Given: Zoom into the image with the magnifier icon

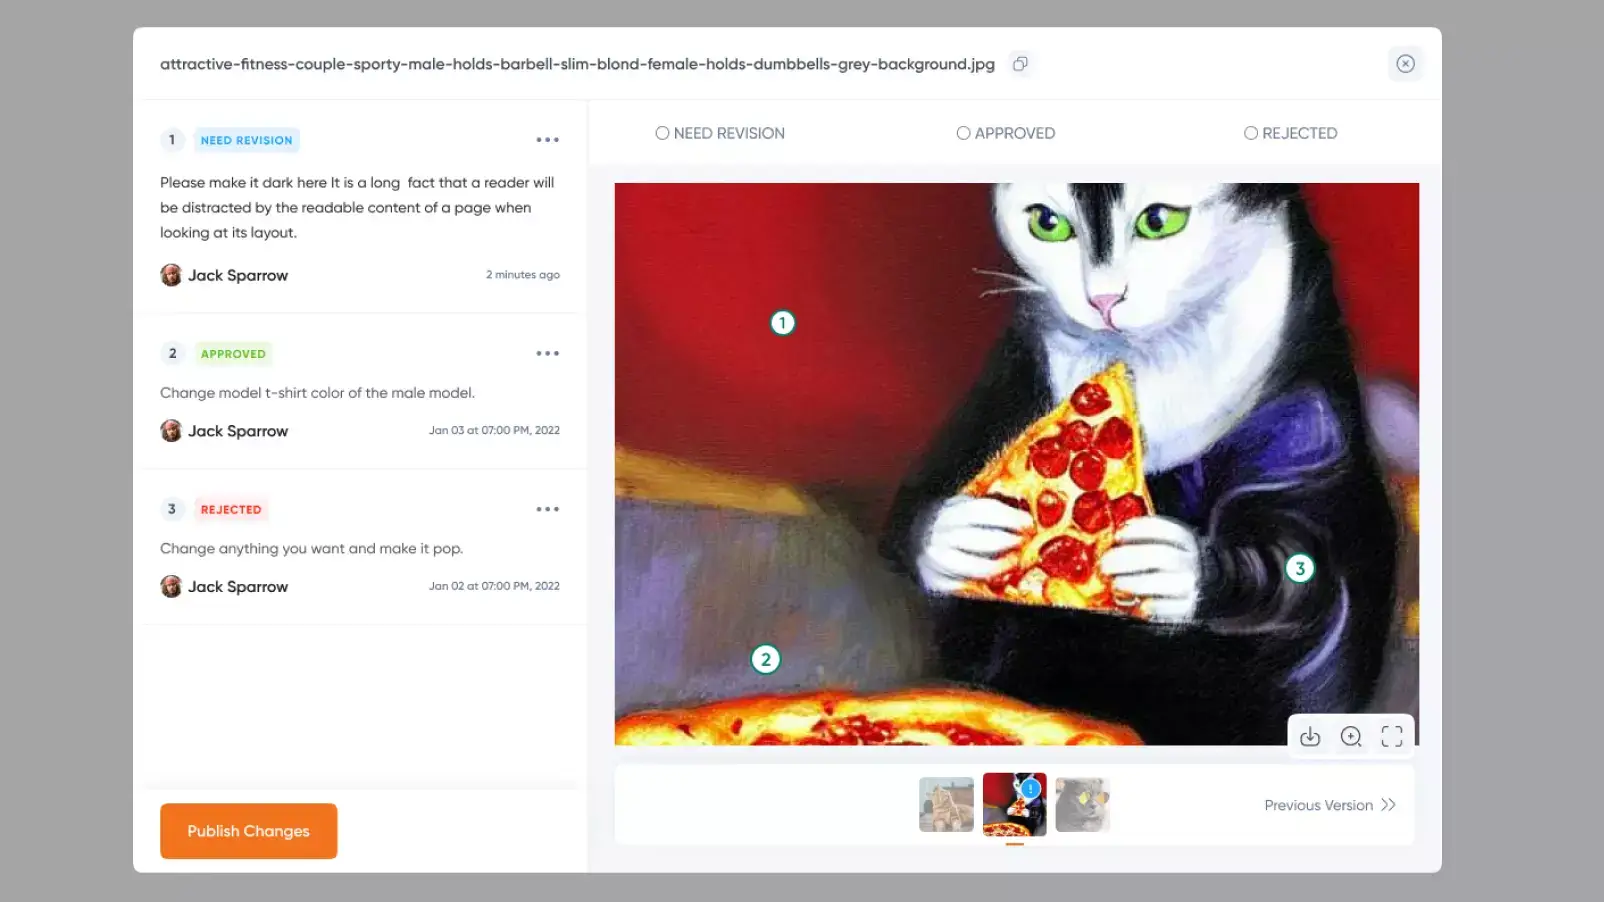Looking at the screenshot, I should tap(1351, 737).
